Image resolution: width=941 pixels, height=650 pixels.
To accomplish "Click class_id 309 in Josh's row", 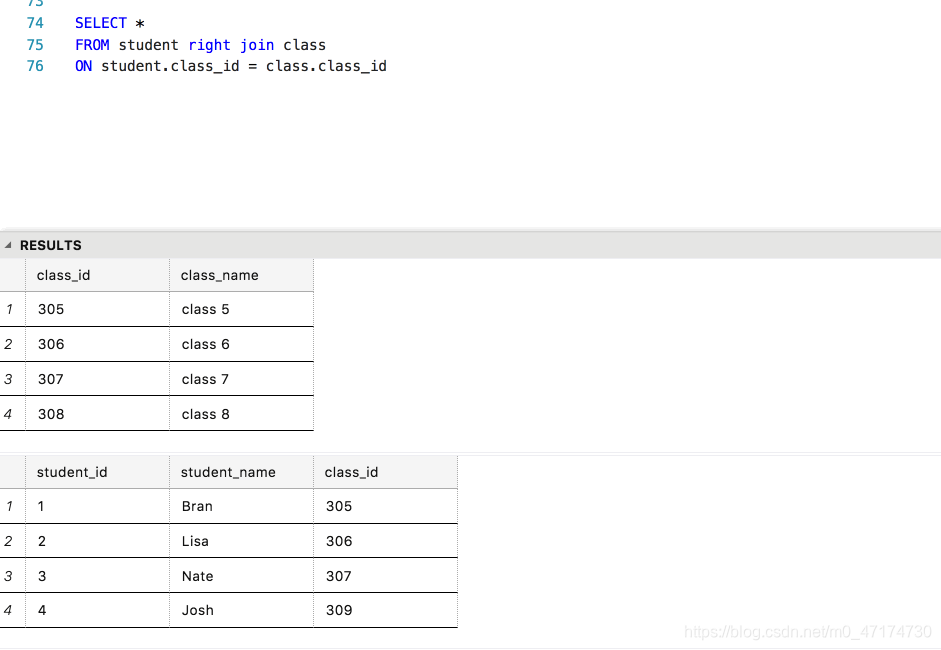I will click(x=386, y=610).
